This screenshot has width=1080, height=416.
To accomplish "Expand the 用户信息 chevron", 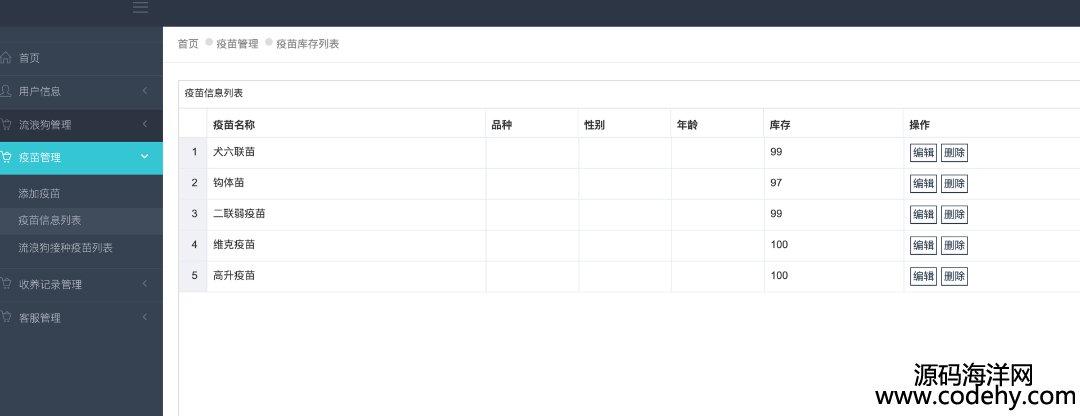I will pyautogui.click(x=145, y=90).
